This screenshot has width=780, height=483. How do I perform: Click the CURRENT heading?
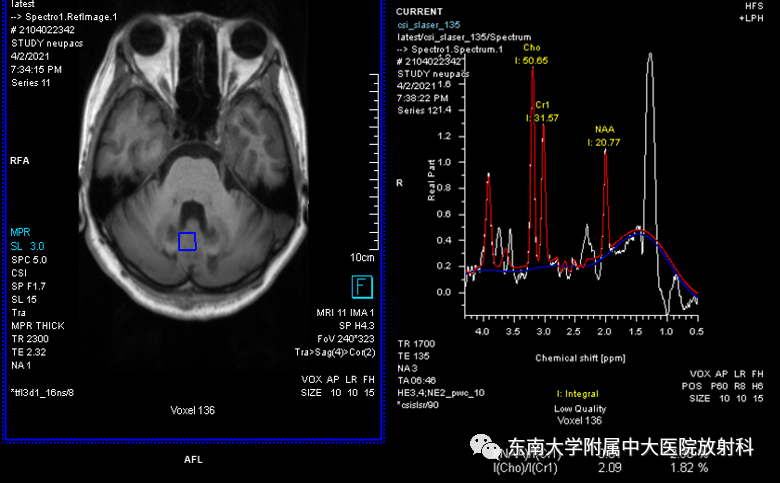[419, 11]
